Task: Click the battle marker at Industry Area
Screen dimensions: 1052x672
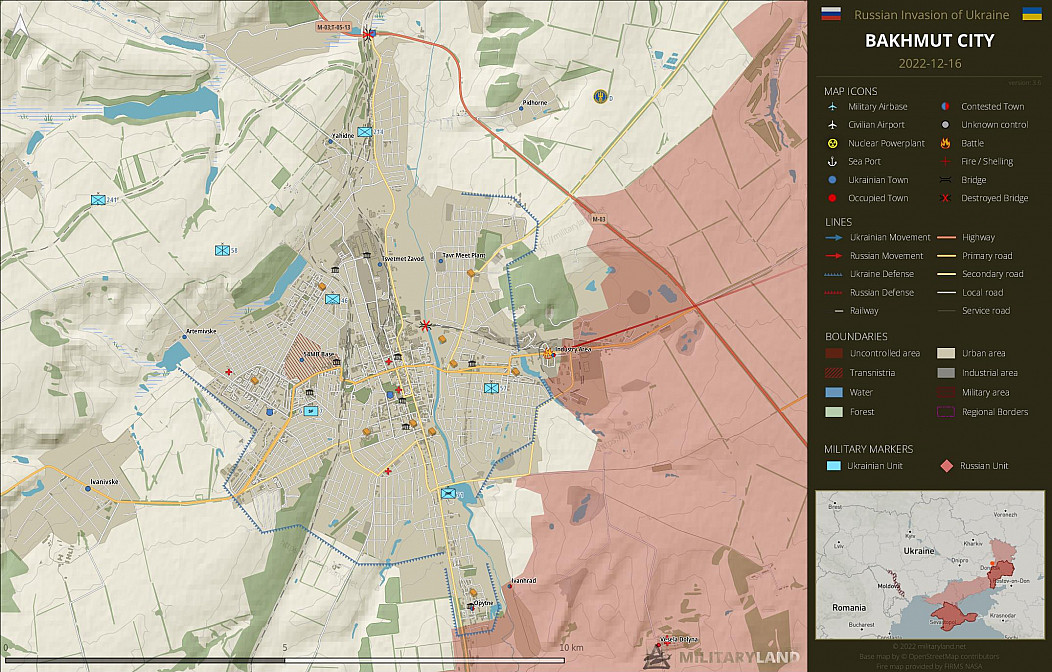Action: click(548, 352)
